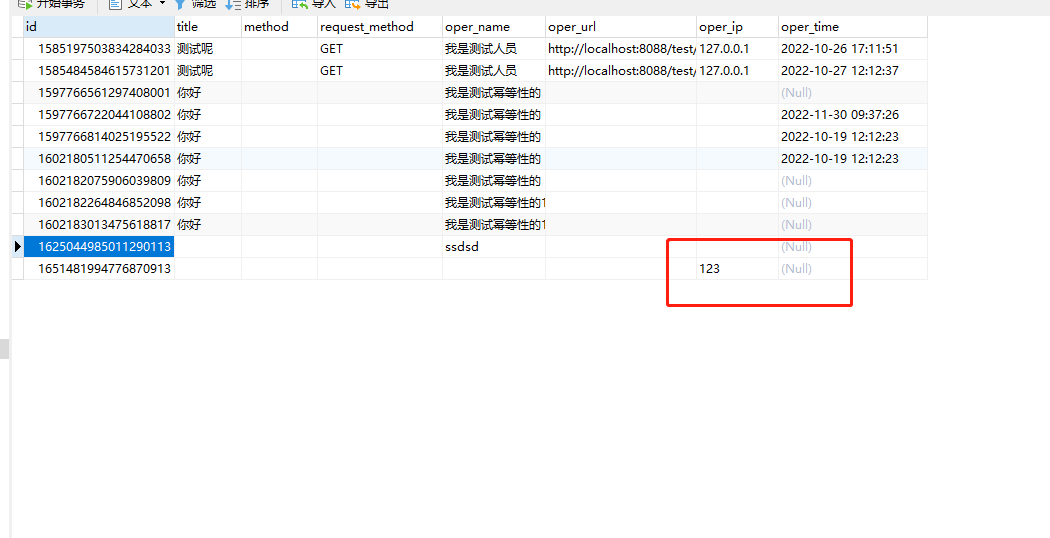Click the 排序 sort icon
This screenshot has width=1050, height=538.
(232, 4)
